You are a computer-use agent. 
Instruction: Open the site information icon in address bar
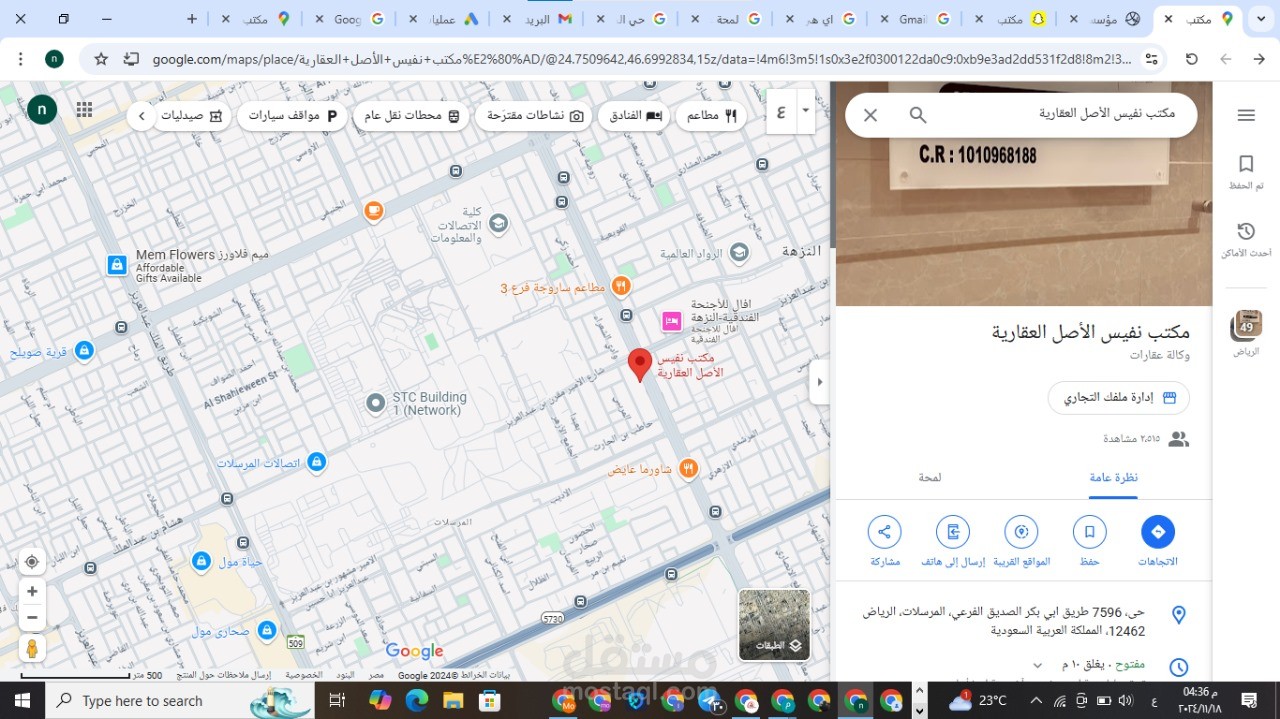point(1152,59)
